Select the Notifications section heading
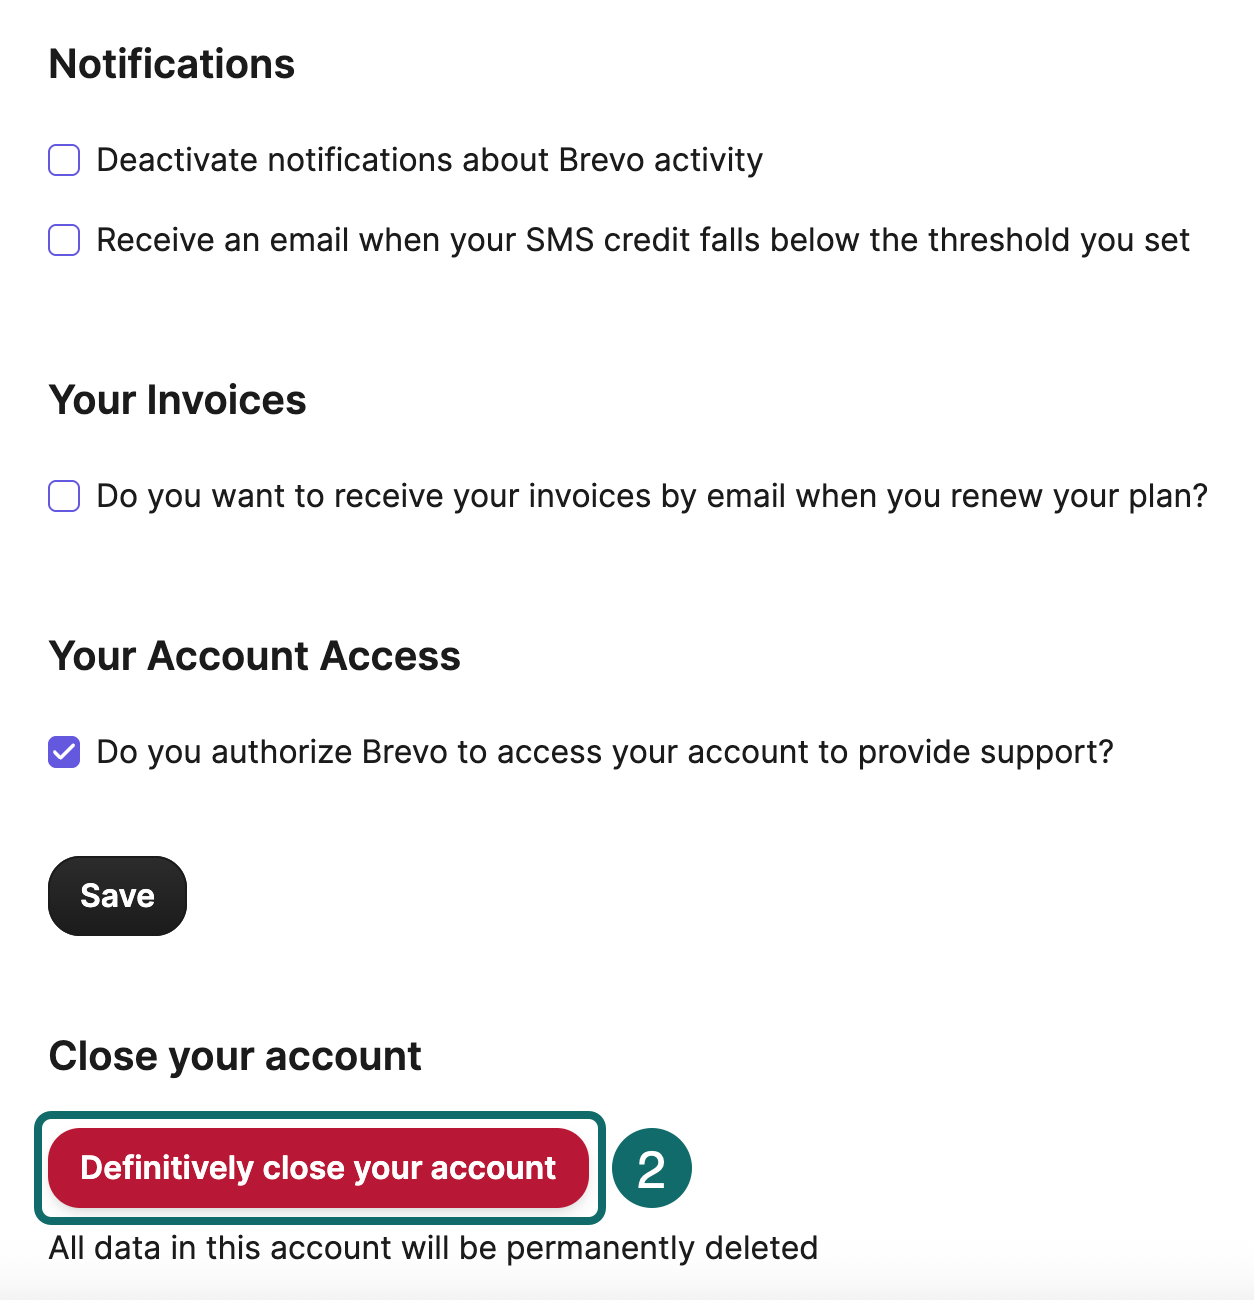 pyautogui.click(x=171, y=63)
